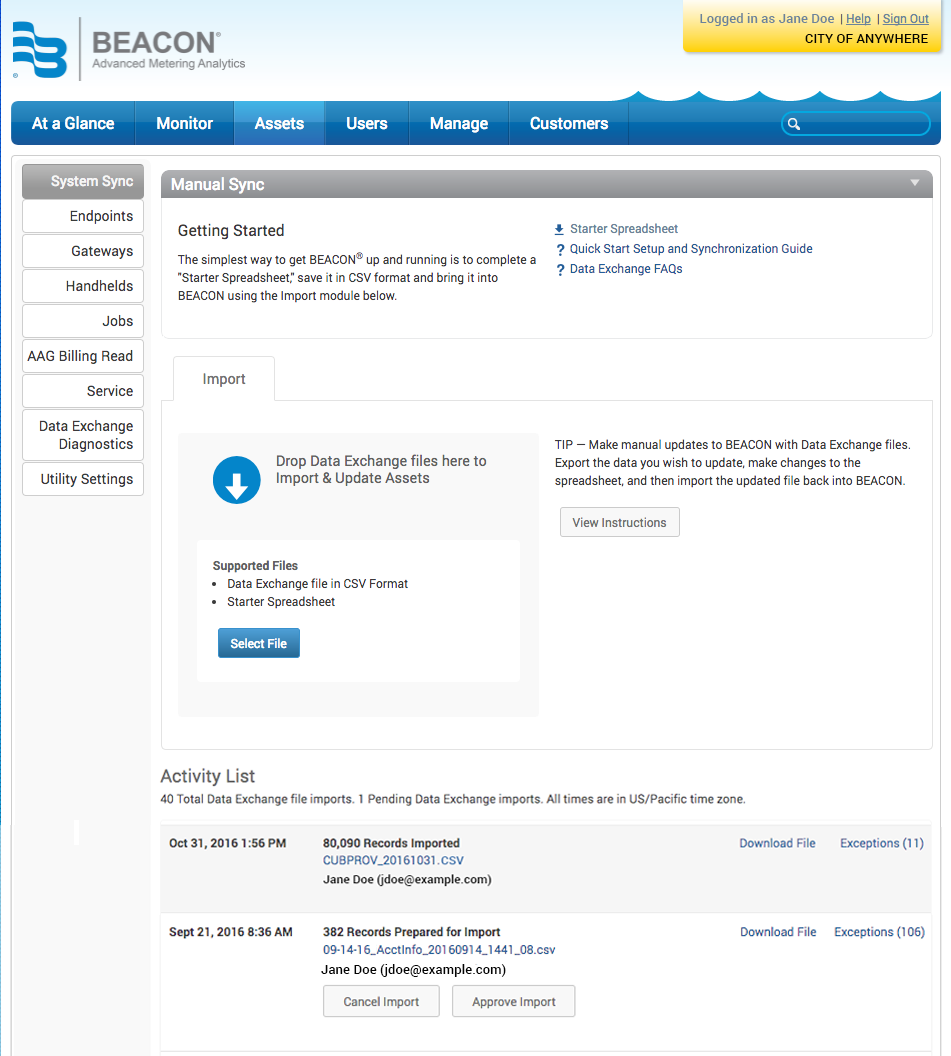The image size is (951, 1056).
Task: Collapse the Manual Sync panel
Action: [914, 184]
